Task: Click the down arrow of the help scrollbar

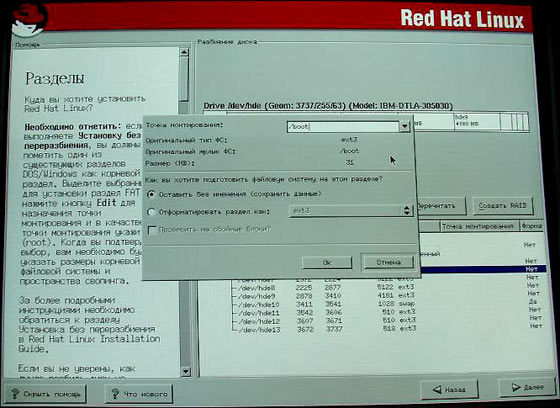Action: point(186,372)
